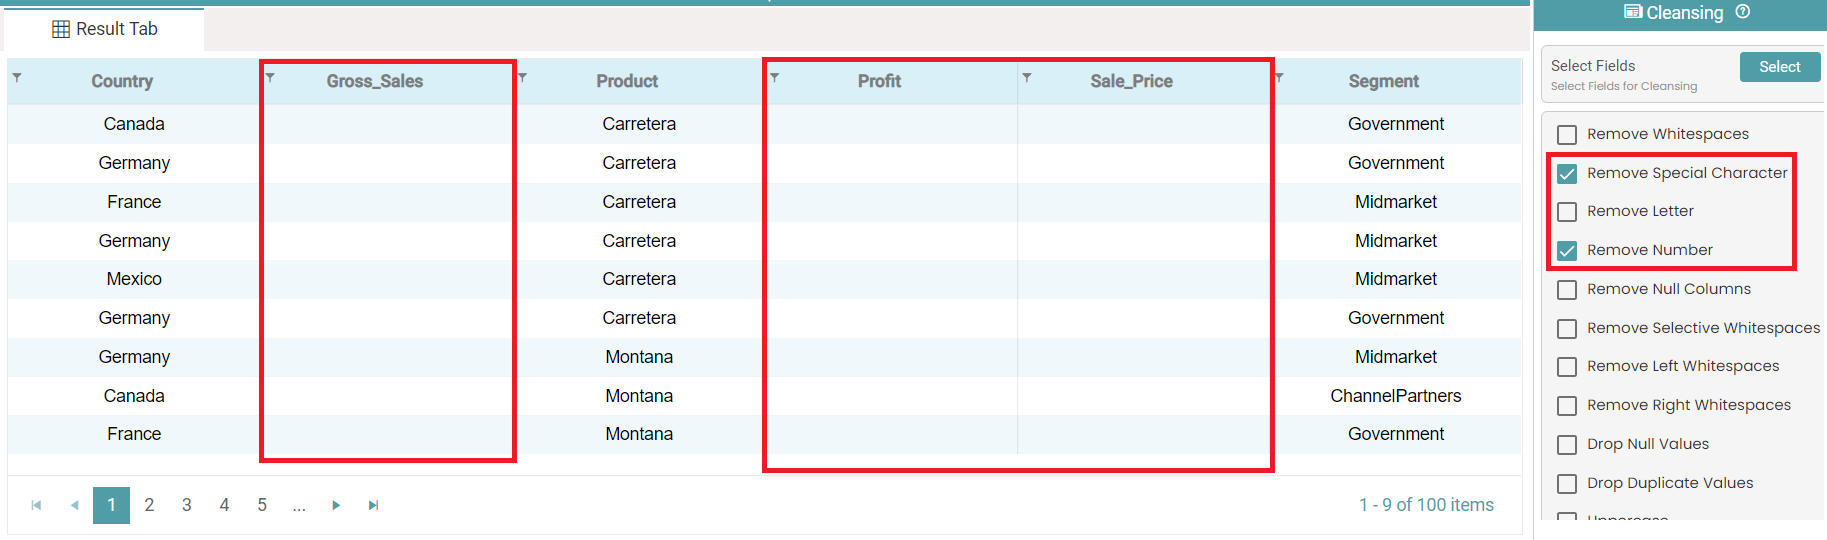The width and height of the screenshot is (1827, 540).
Task: Switch to the Result Tab
Action: pyautogui.click(x=105, y=29)
